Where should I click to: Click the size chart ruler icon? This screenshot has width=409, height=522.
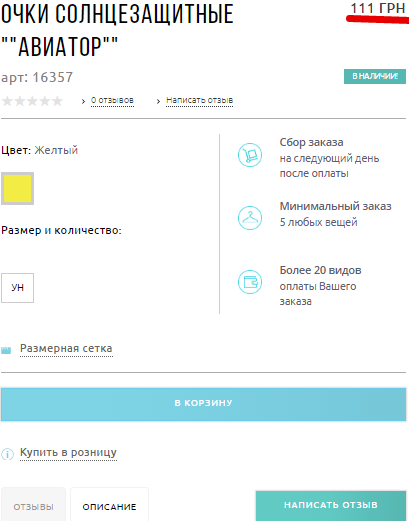point(6,350)
